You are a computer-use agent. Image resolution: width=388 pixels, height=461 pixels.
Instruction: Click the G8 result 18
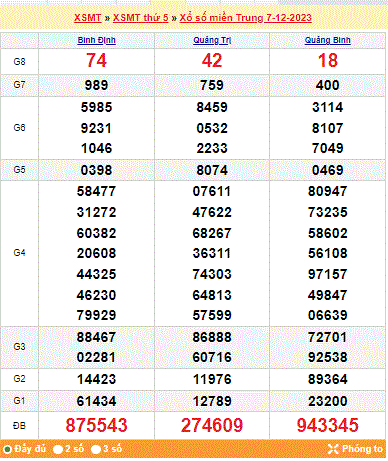[328, 61]
